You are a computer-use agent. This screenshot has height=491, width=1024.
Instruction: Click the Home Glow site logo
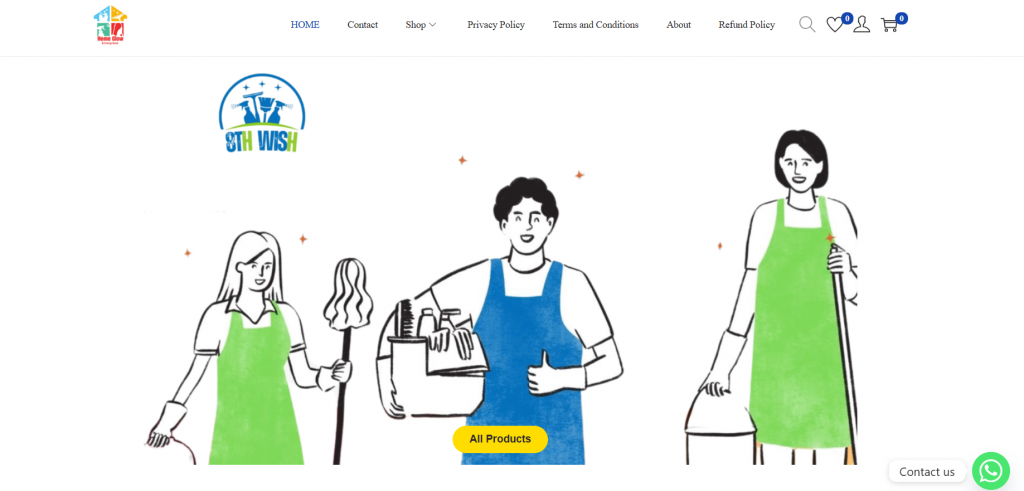pyautogui.click(x=110, y=25)
